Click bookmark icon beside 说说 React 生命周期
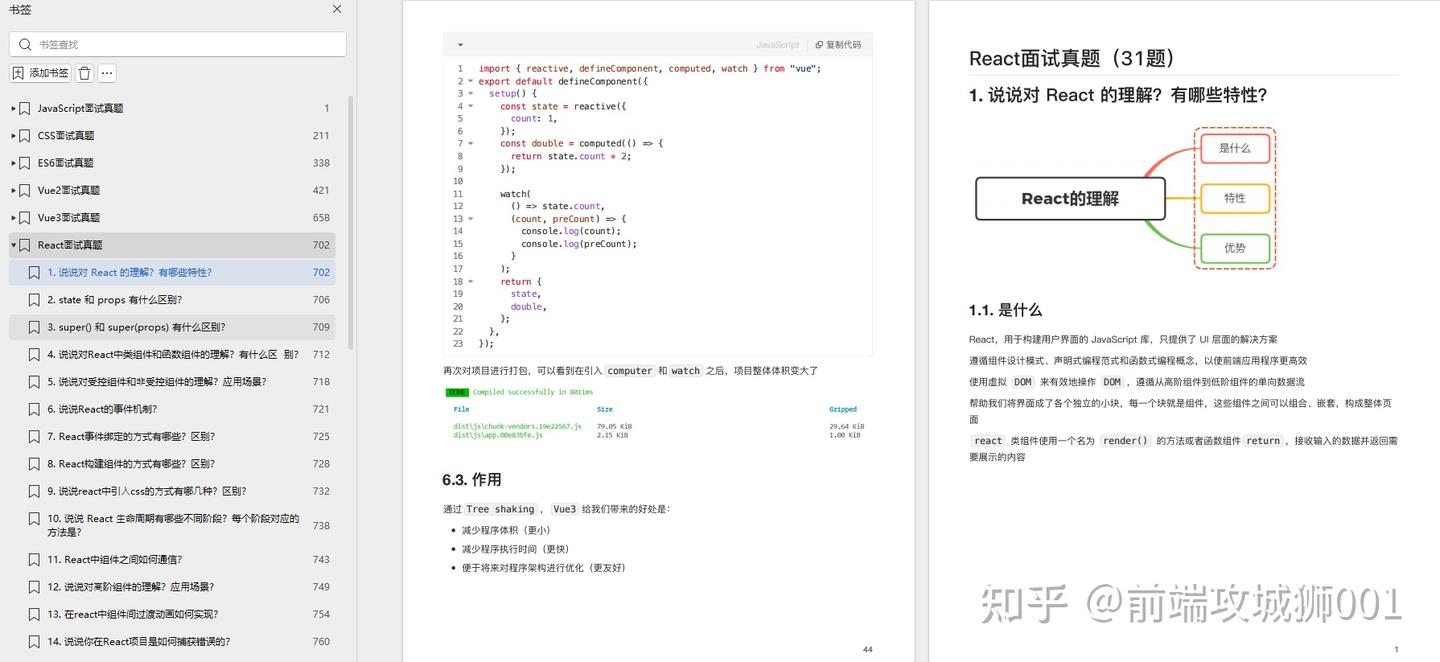 pyautogui.click(x=35, y=519)
